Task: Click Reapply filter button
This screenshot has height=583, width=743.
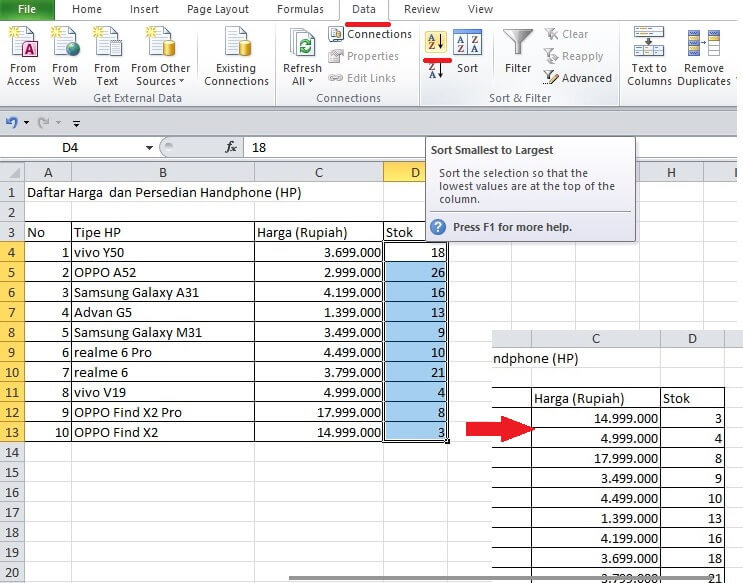Action: coord(573,56)
